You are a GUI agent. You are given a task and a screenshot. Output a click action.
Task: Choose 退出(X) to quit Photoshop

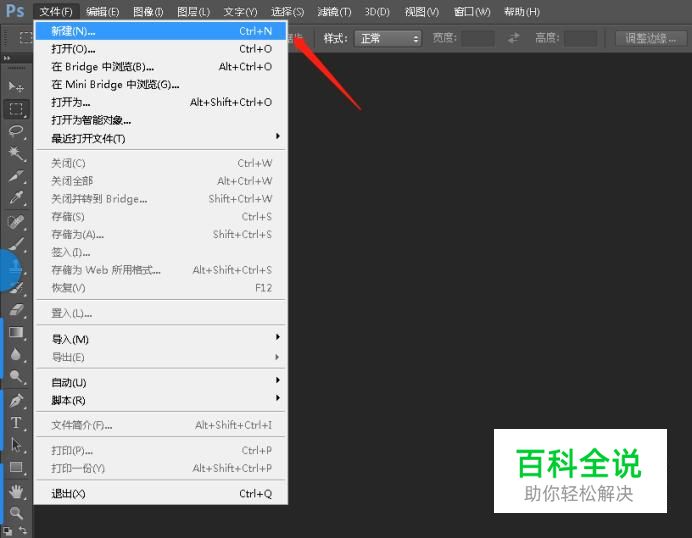click(x=161, y=493)
